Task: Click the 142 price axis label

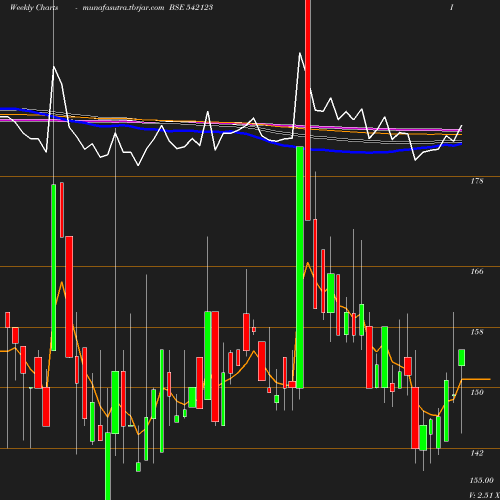Action: click(x=477, y=453)
